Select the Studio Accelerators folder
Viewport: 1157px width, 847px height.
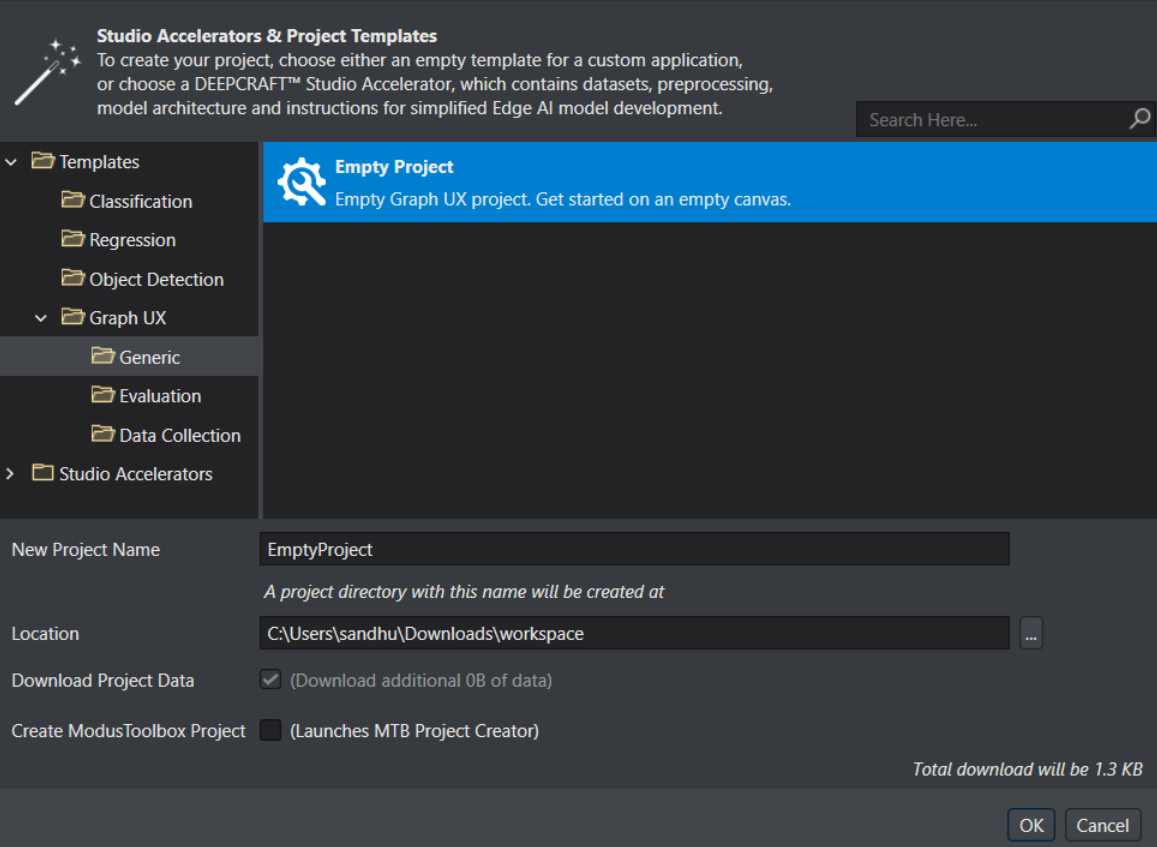pos(135,474)
